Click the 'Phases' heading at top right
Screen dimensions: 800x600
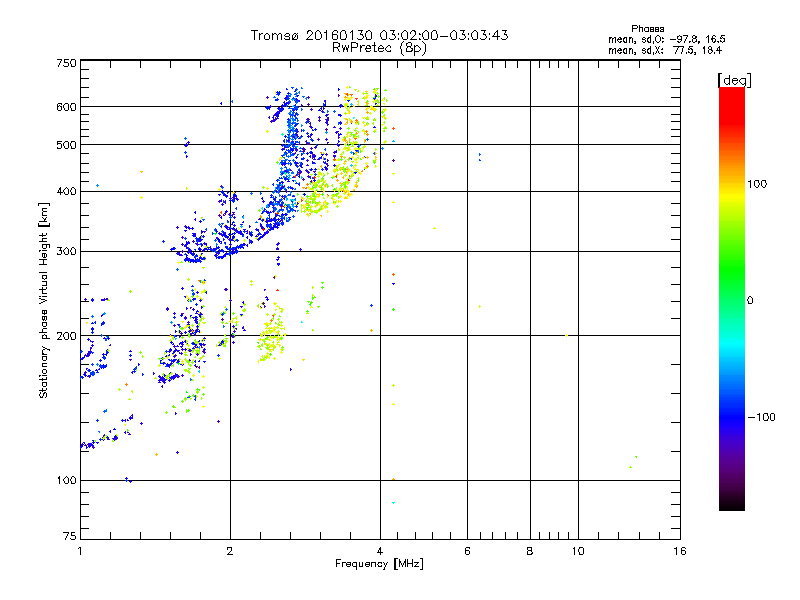(x=647, y=29)
